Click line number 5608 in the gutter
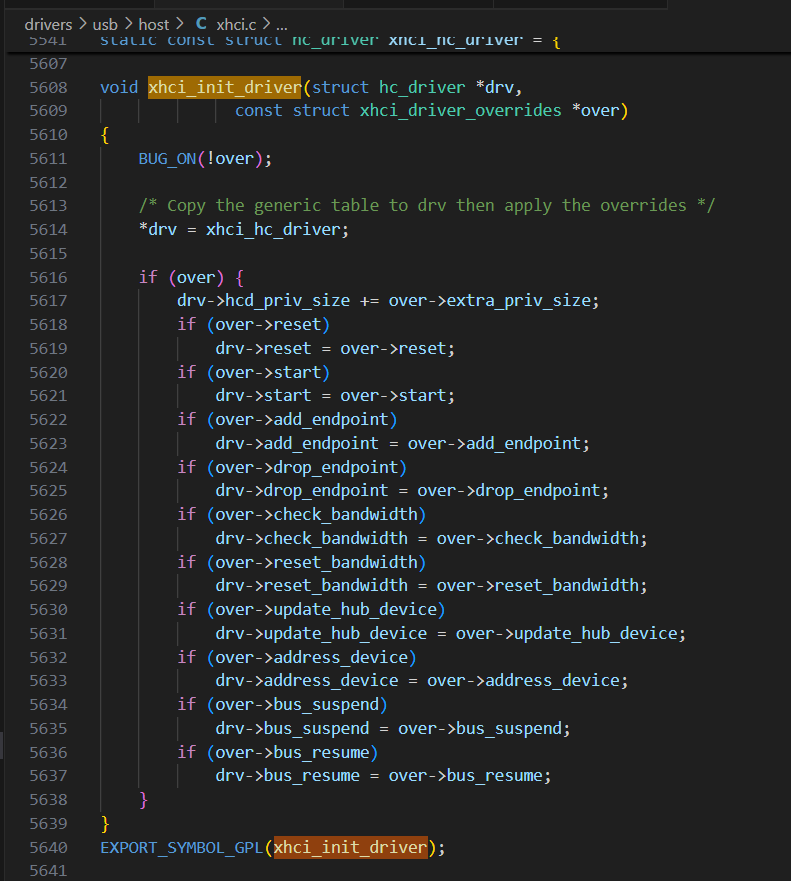The height and width of the screenshot is (881, 791). point(48,88)
